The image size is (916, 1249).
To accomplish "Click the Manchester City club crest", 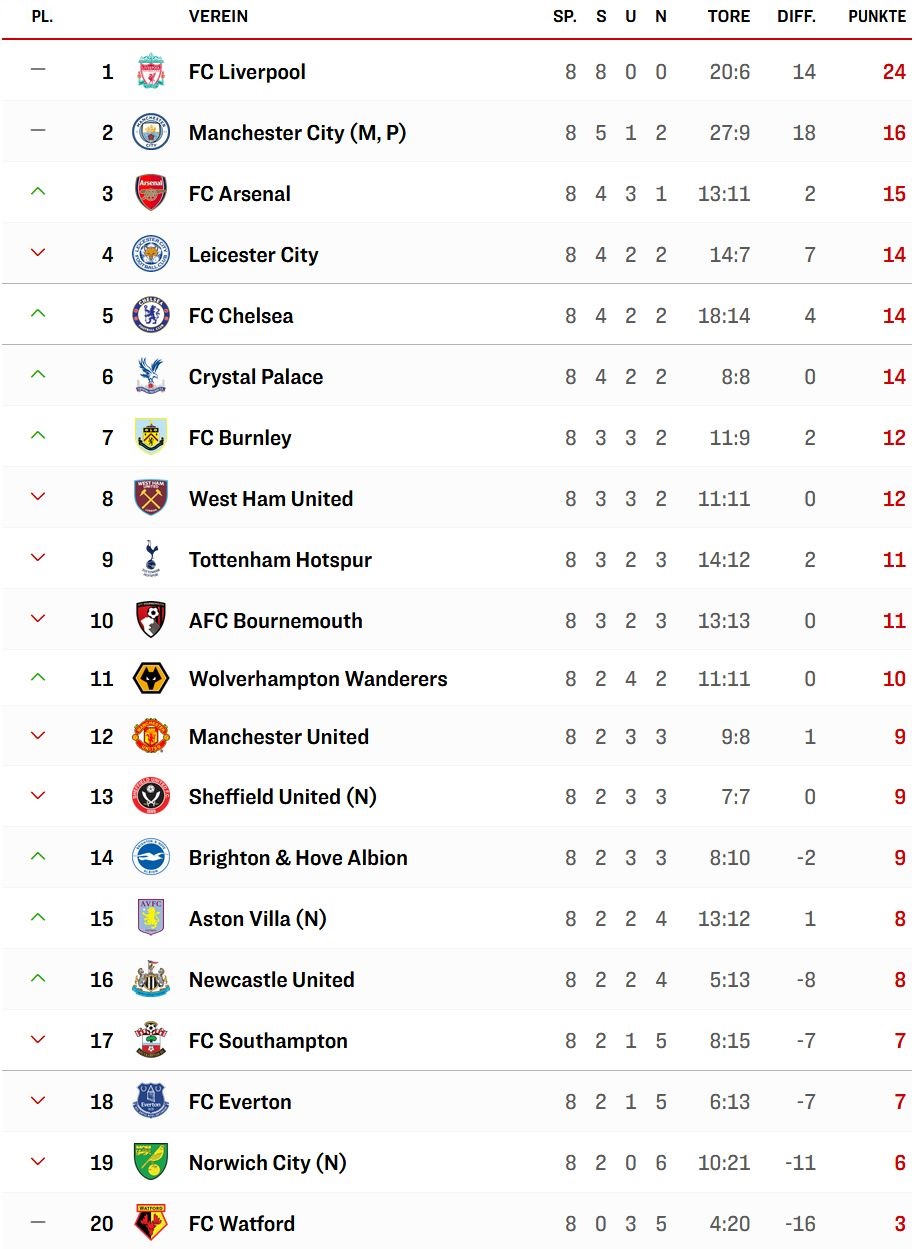I will coord(151,132).
